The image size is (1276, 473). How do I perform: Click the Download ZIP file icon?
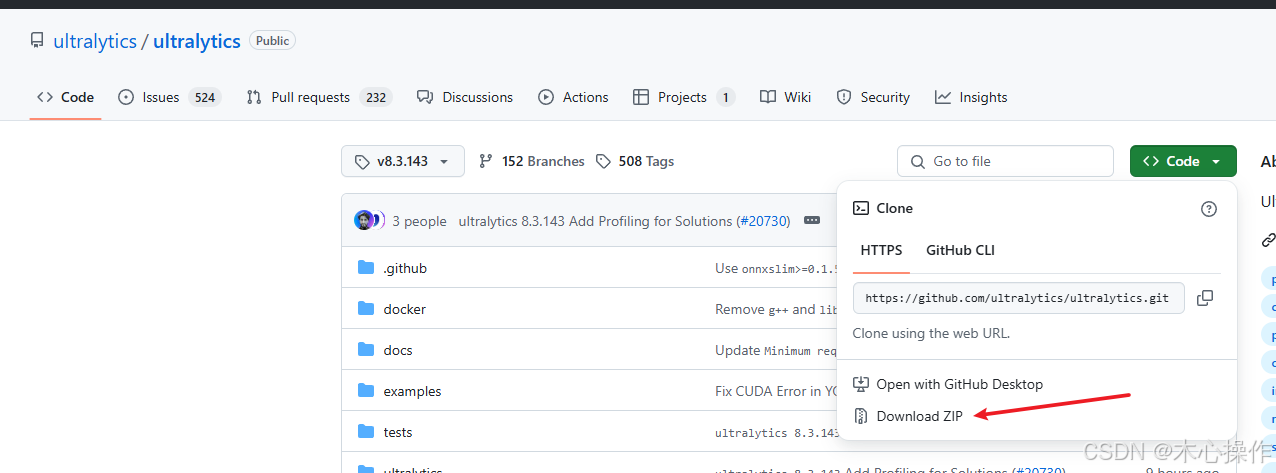click(x=860, y=416)
